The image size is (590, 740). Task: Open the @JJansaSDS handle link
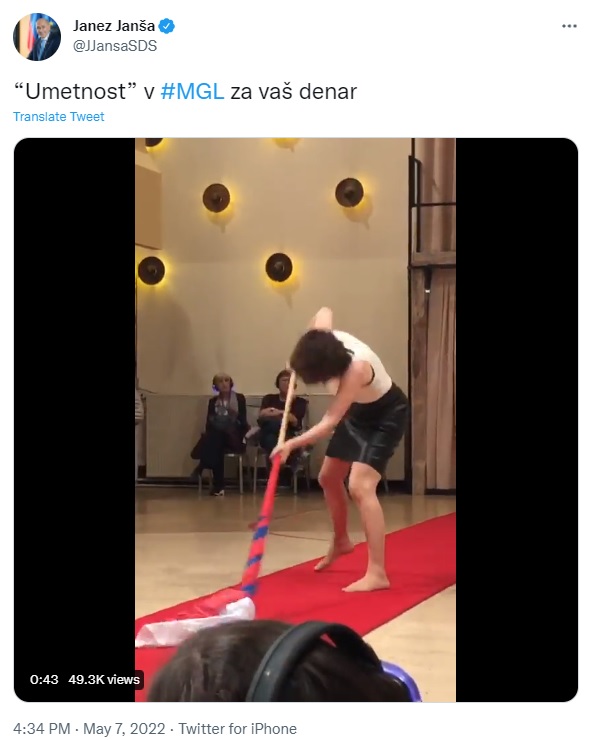click(115, 46)
